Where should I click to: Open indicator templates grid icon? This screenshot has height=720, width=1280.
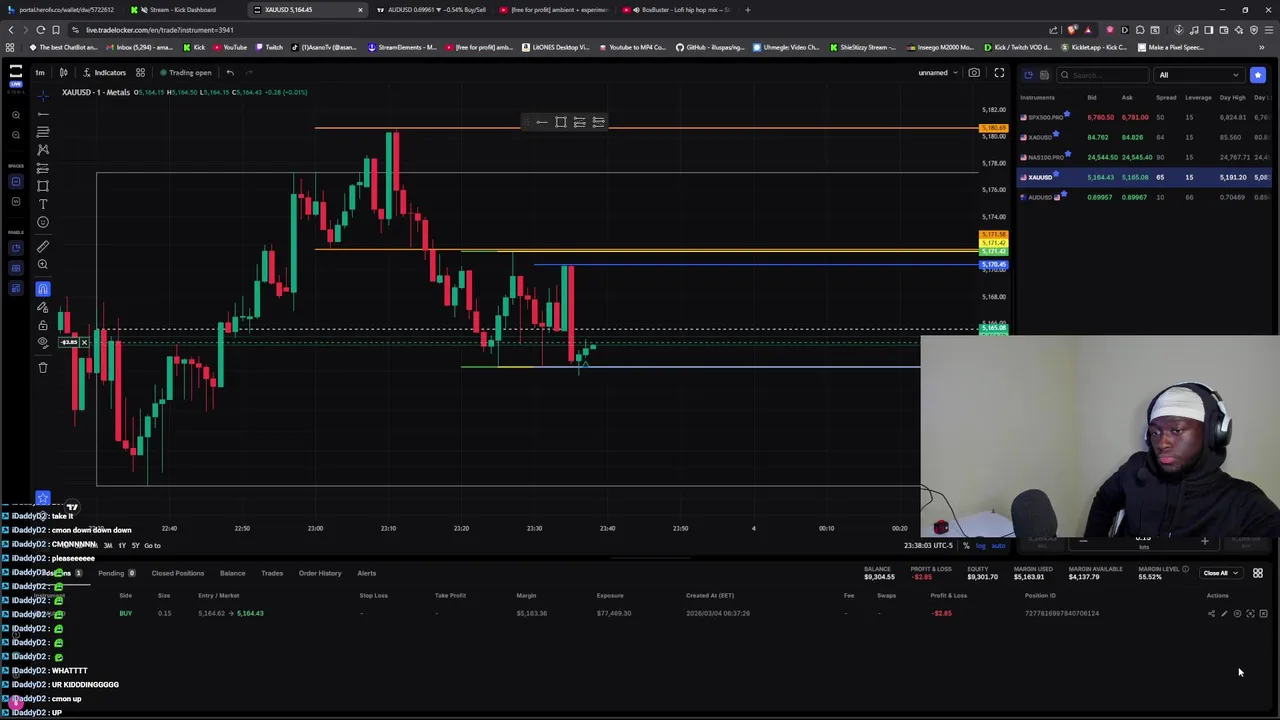pyautogui.click(x=140, y=72)
